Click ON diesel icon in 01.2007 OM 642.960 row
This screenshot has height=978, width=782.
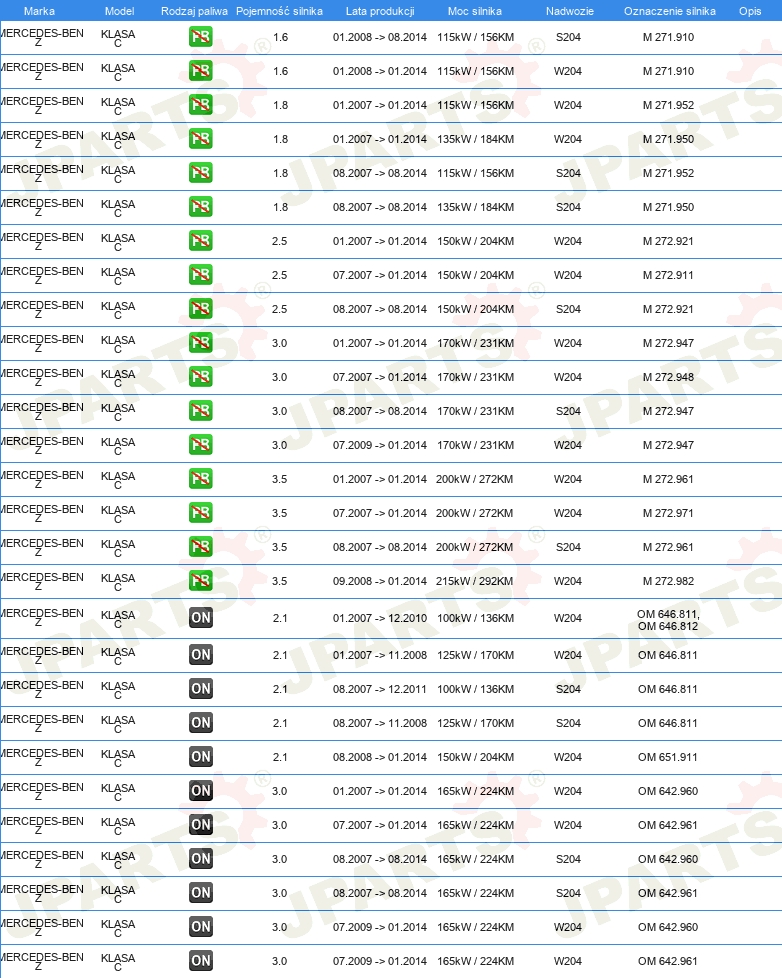[x=201, y=791]
